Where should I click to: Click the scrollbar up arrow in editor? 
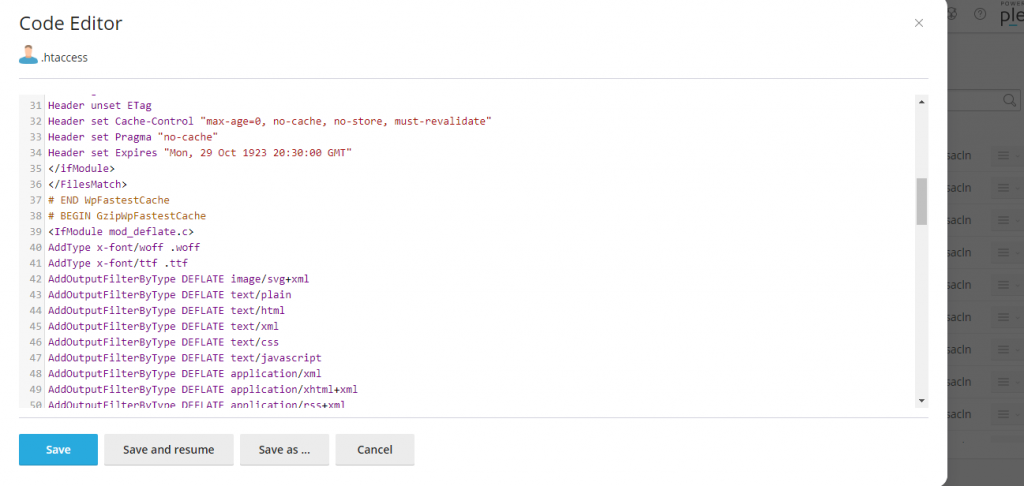(x=921, y=102)
